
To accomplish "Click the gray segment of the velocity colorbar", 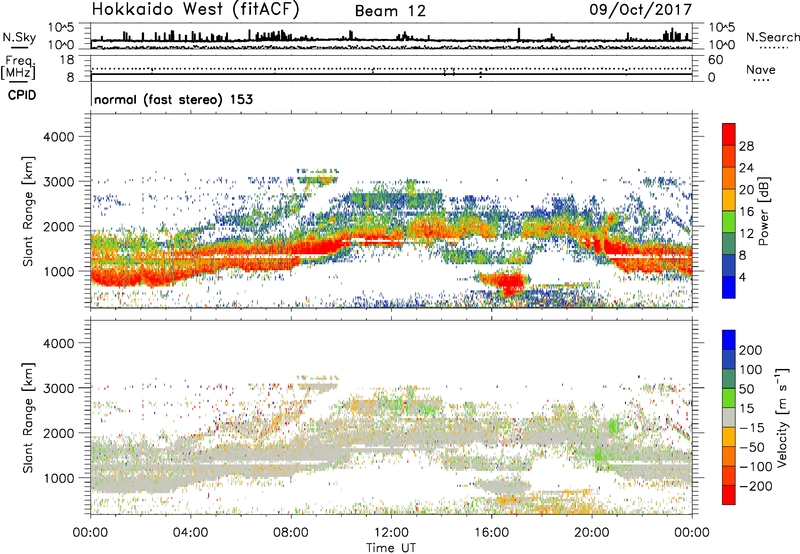I will pos(729,418).
